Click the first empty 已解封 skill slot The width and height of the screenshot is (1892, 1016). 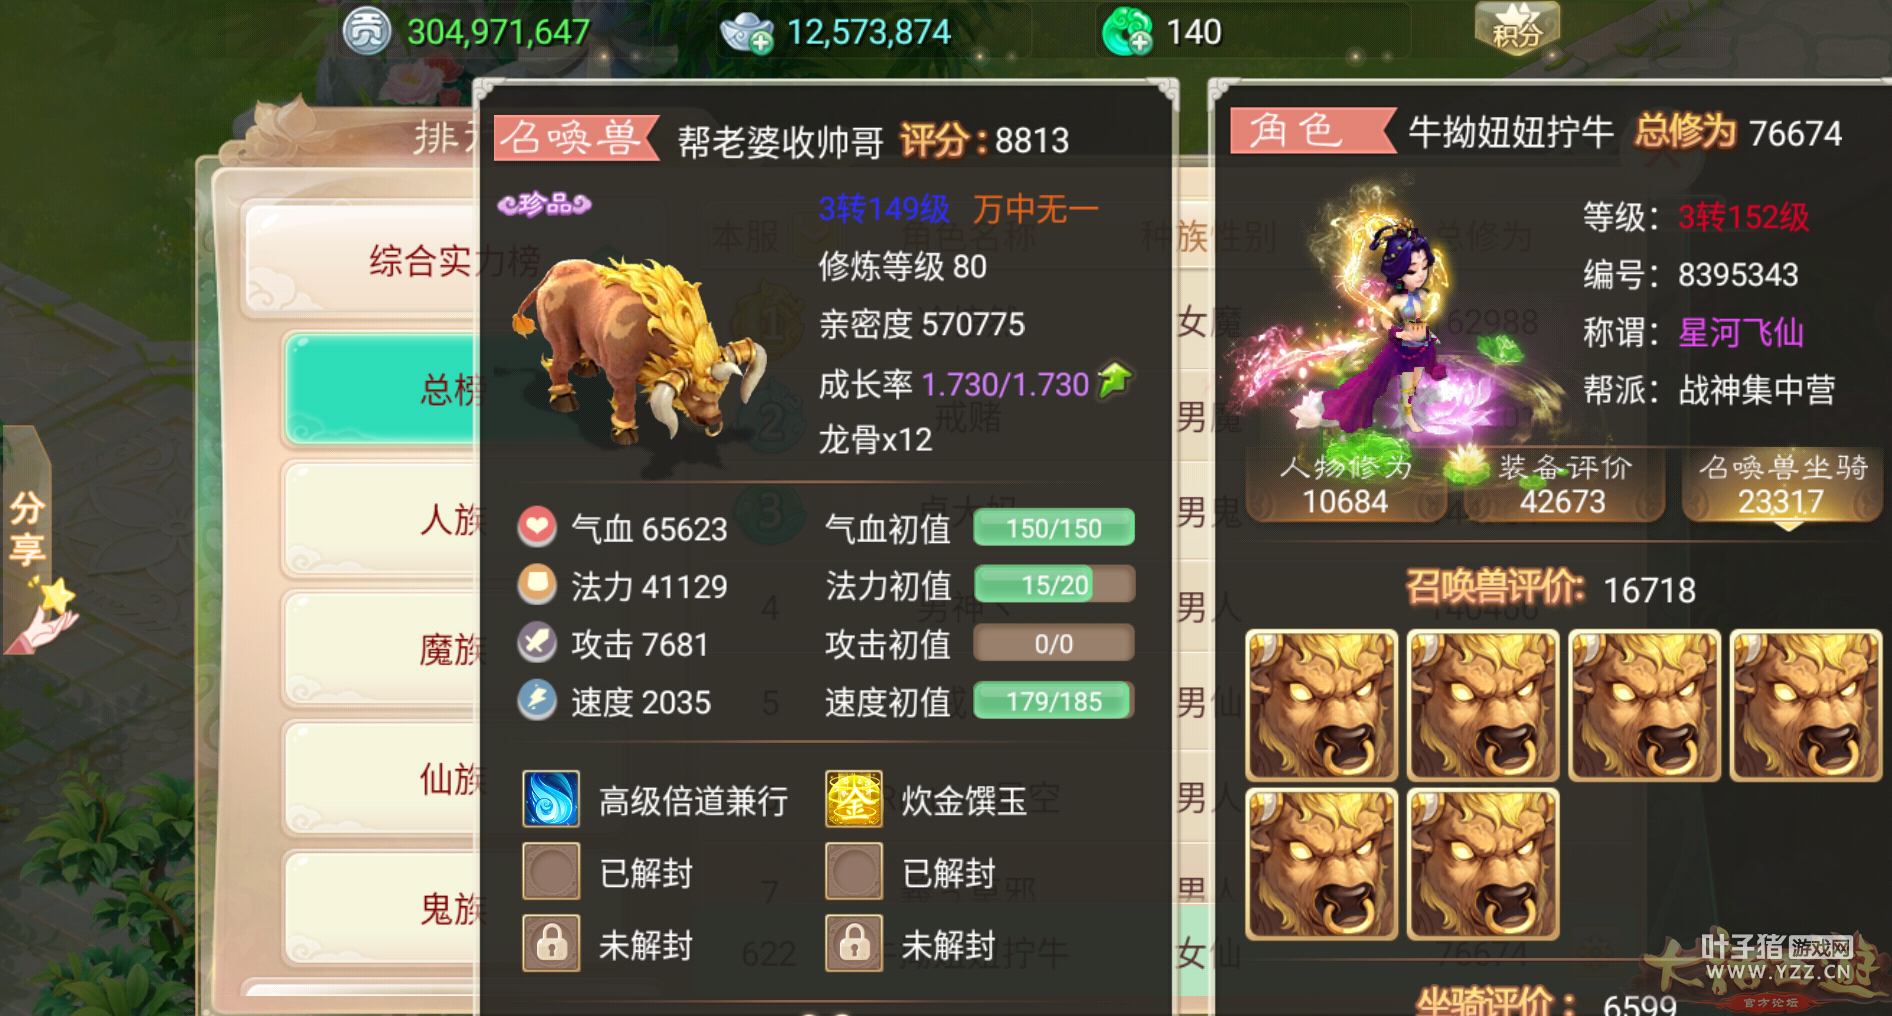click(551, 871)
